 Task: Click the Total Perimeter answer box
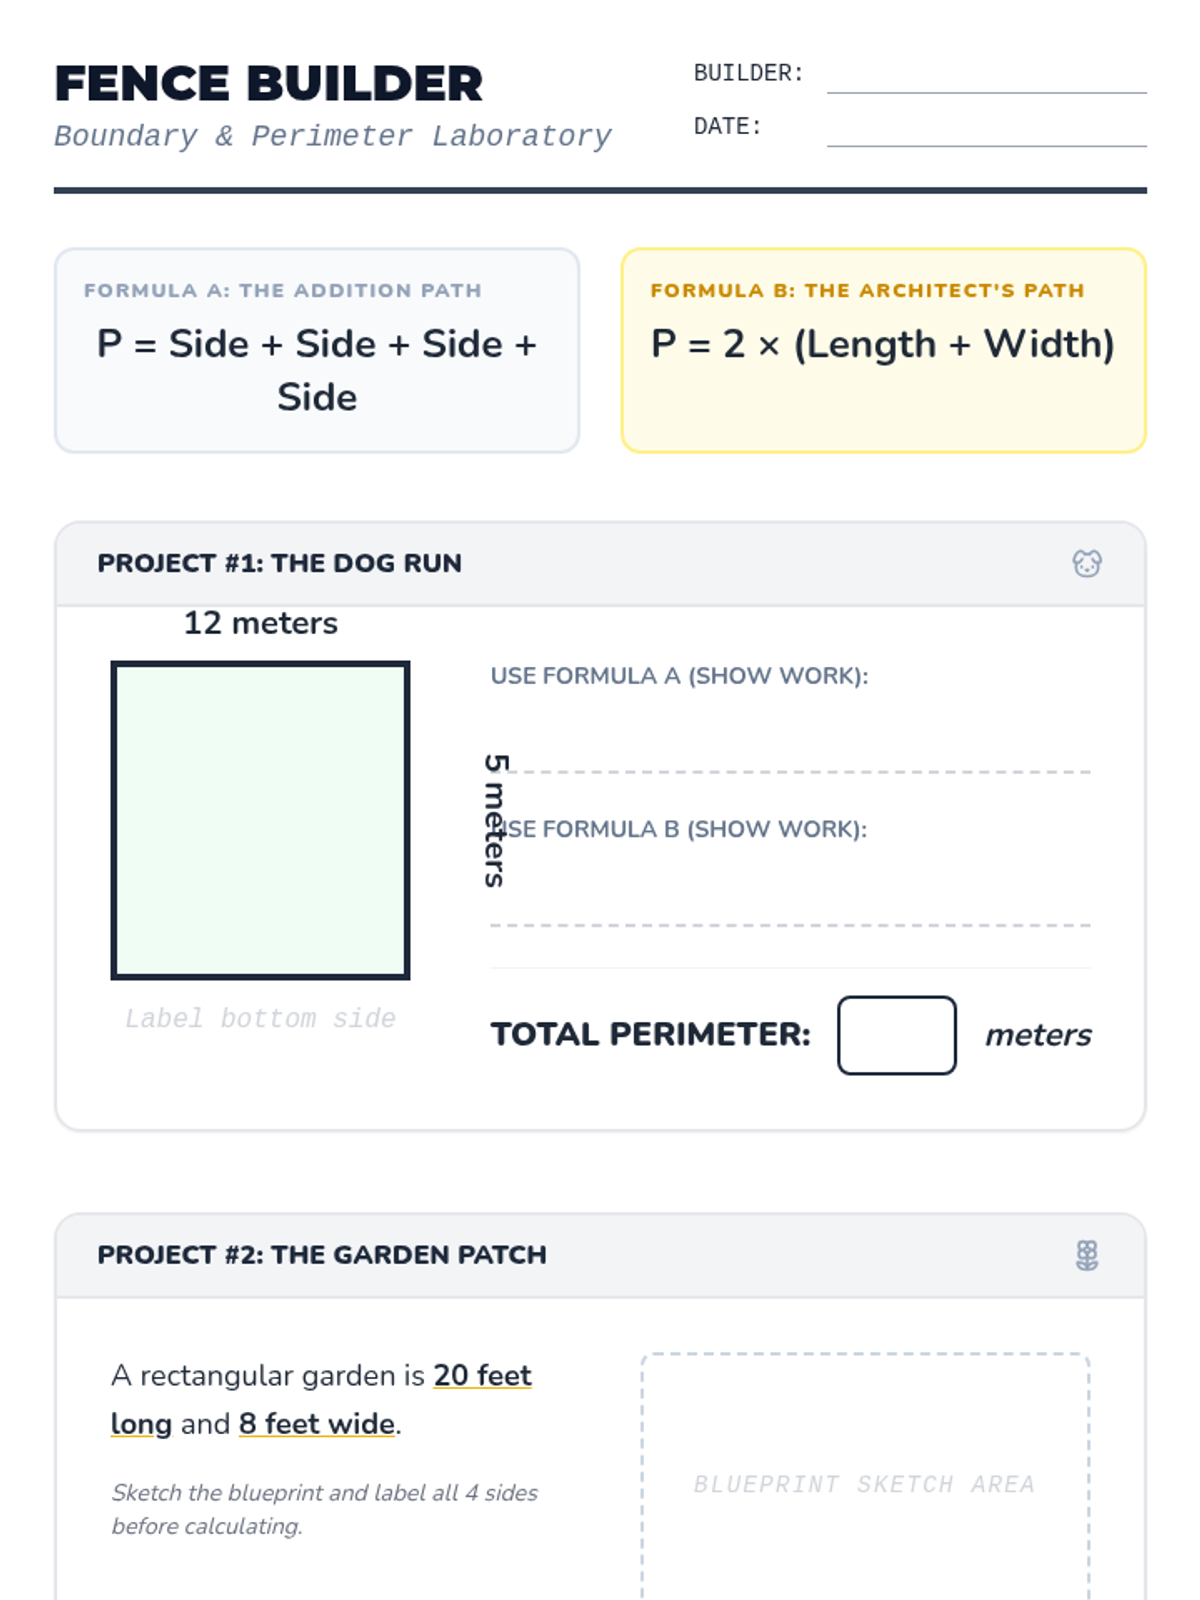click(x=896, y=1035)
